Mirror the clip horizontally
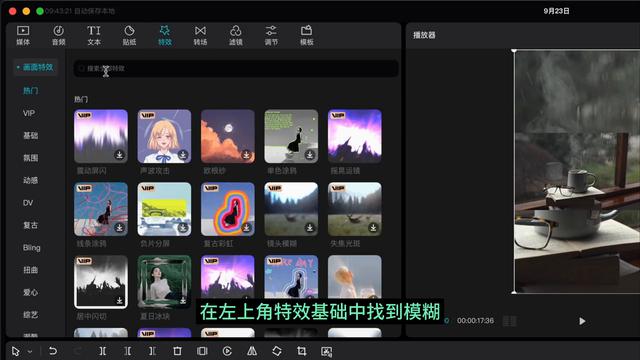Image resolution: width=640 pixels, height=360 pixels. point(252,351)
